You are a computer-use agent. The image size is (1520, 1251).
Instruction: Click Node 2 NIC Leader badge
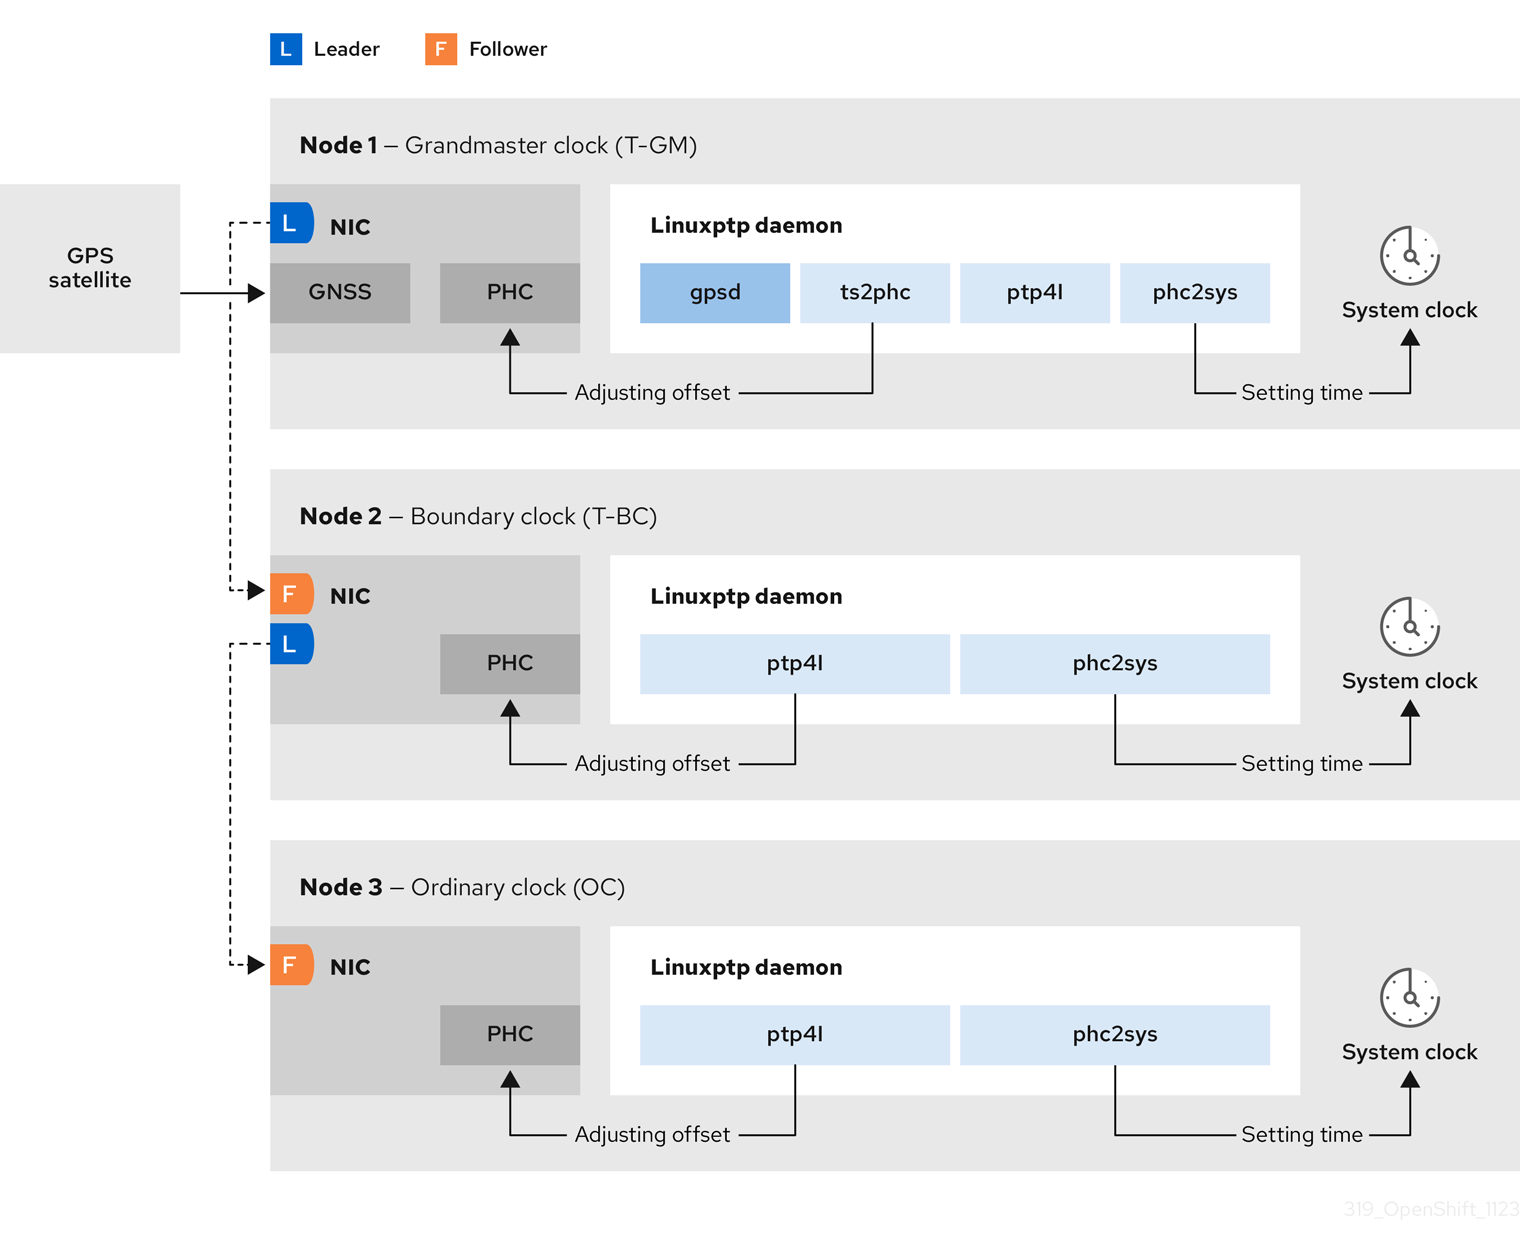click(x=291, y=644)
